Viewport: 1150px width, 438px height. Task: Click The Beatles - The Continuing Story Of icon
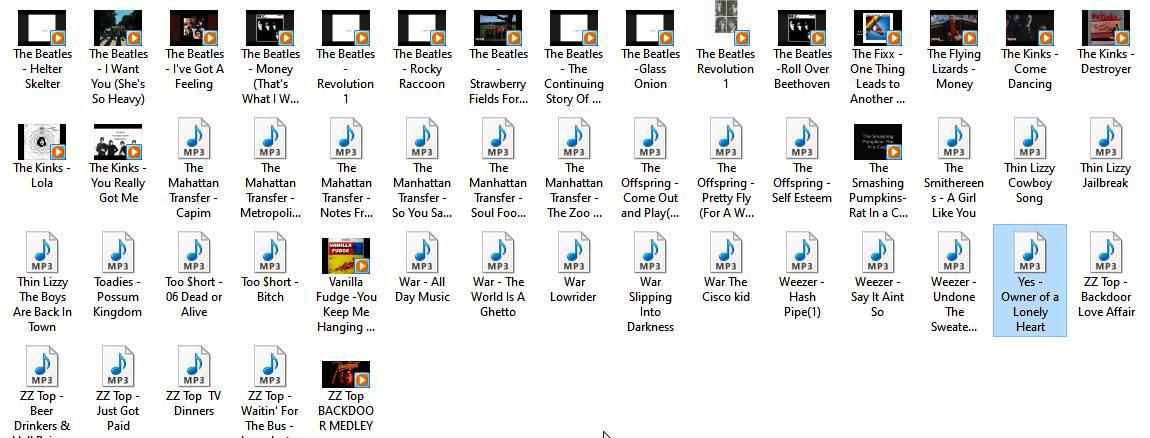click(574, 28)
